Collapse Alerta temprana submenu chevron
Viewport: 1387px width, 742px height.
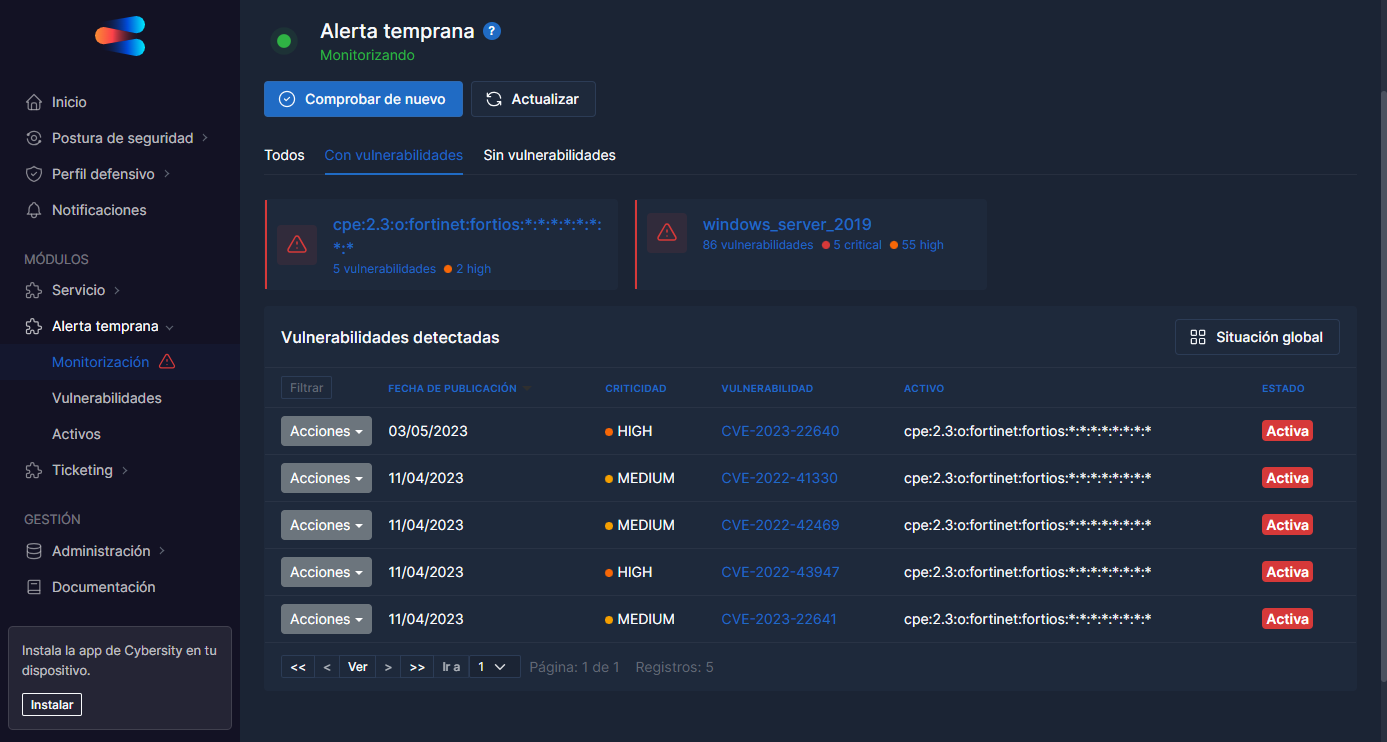point(170,327)
